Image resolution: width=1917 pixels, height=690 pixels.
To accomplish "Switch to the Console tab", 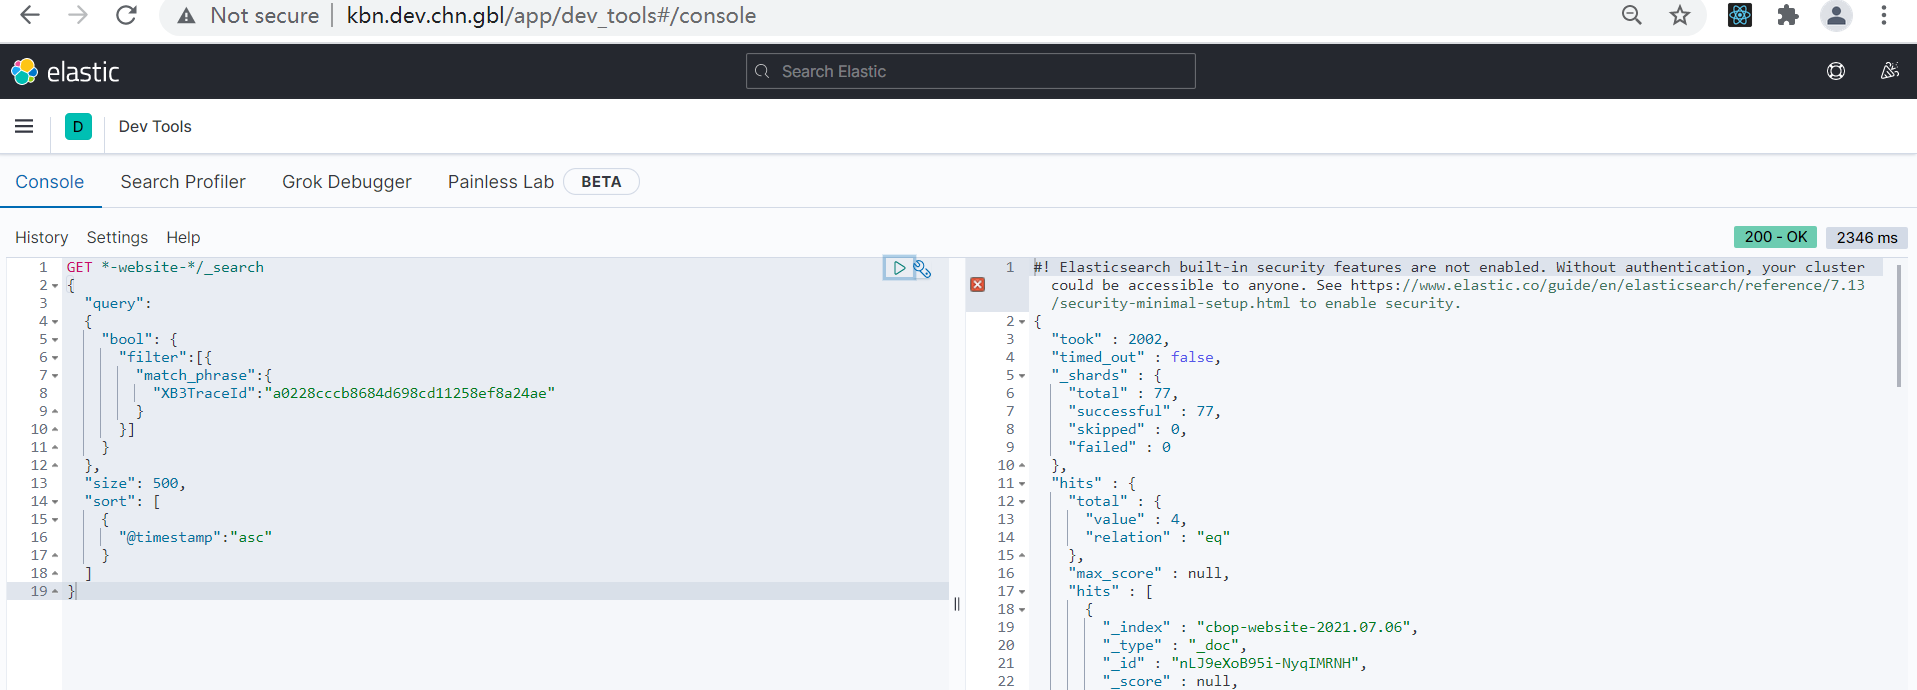I will [50, 182].
